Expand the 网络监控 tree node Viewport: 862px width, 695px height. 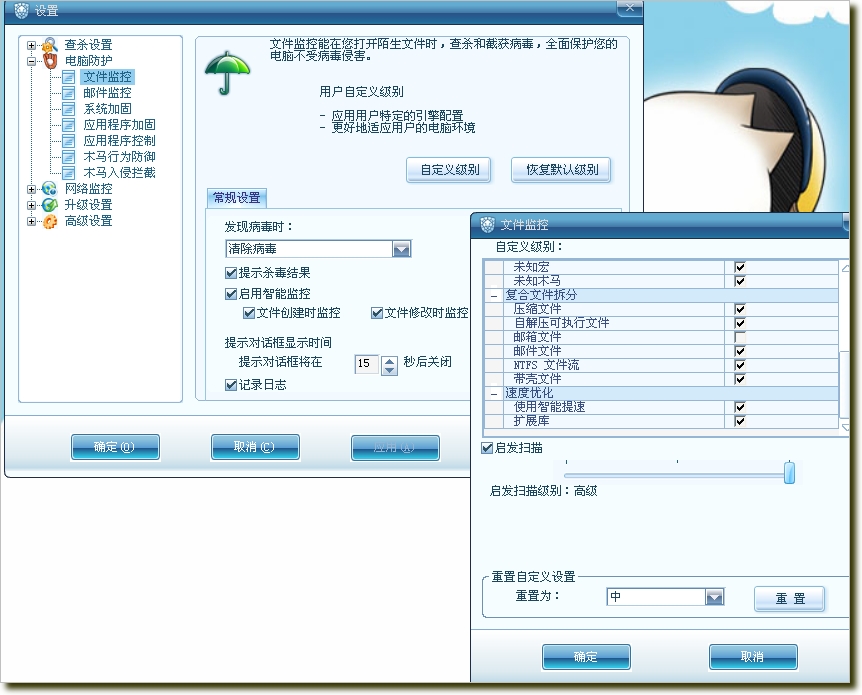pos(31,189)
